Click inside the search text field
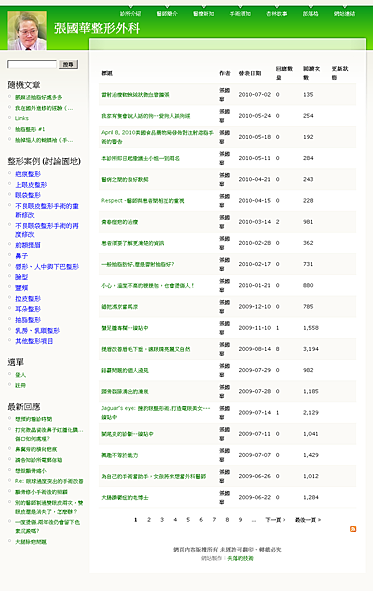Screen dimensions: 373x600 tap(32, 65)
